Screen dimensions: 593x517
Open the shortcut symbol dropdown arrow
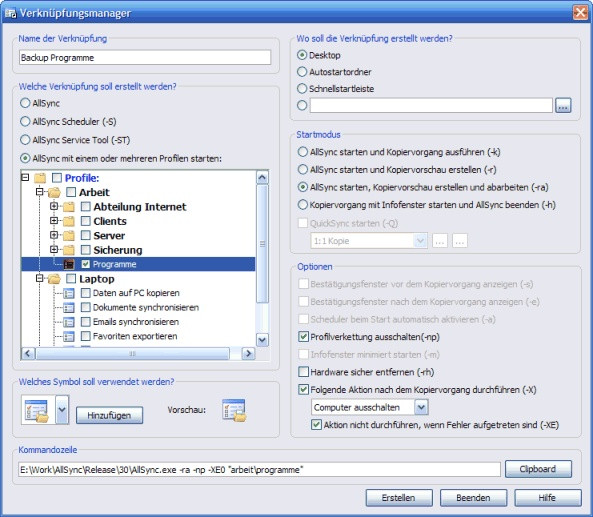pyautogui.click(x=62, y=410)
